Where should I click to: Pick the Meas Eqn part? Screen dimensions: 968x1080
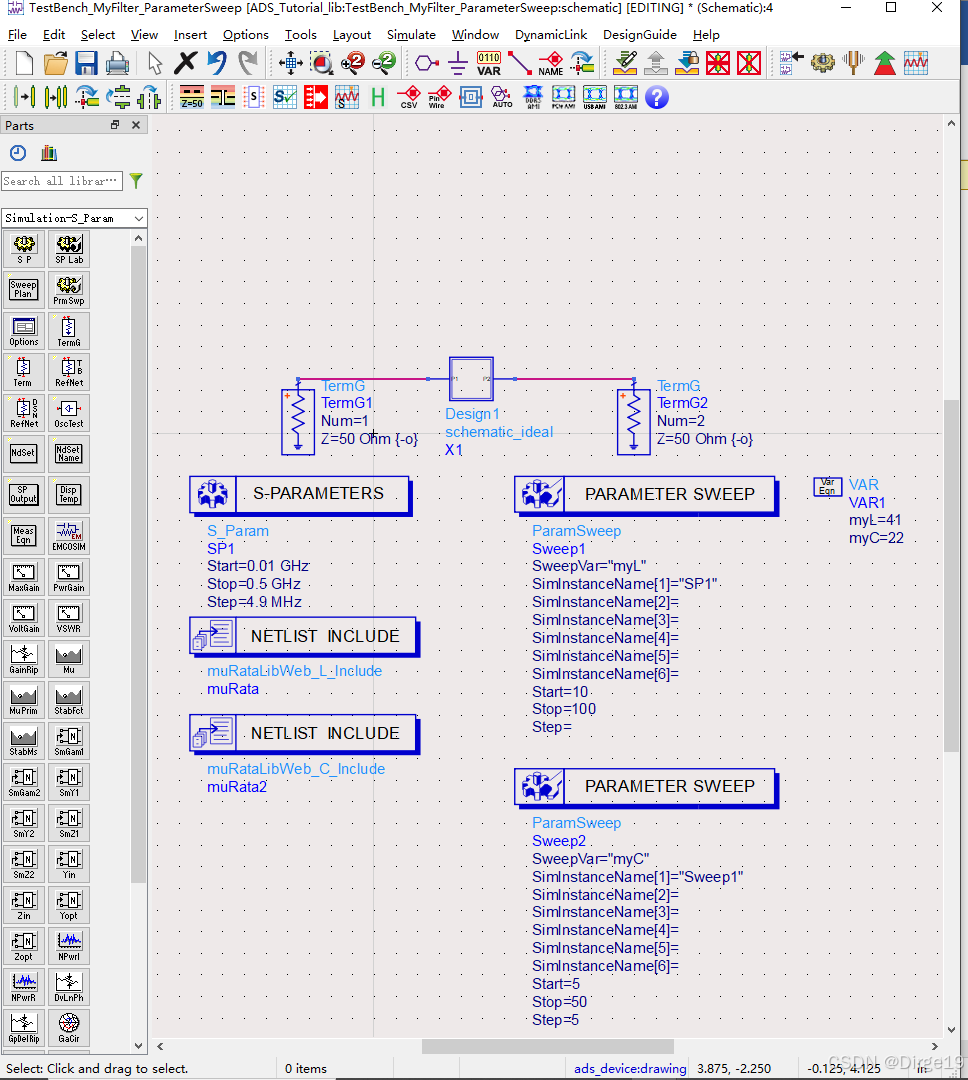(23, 535)
